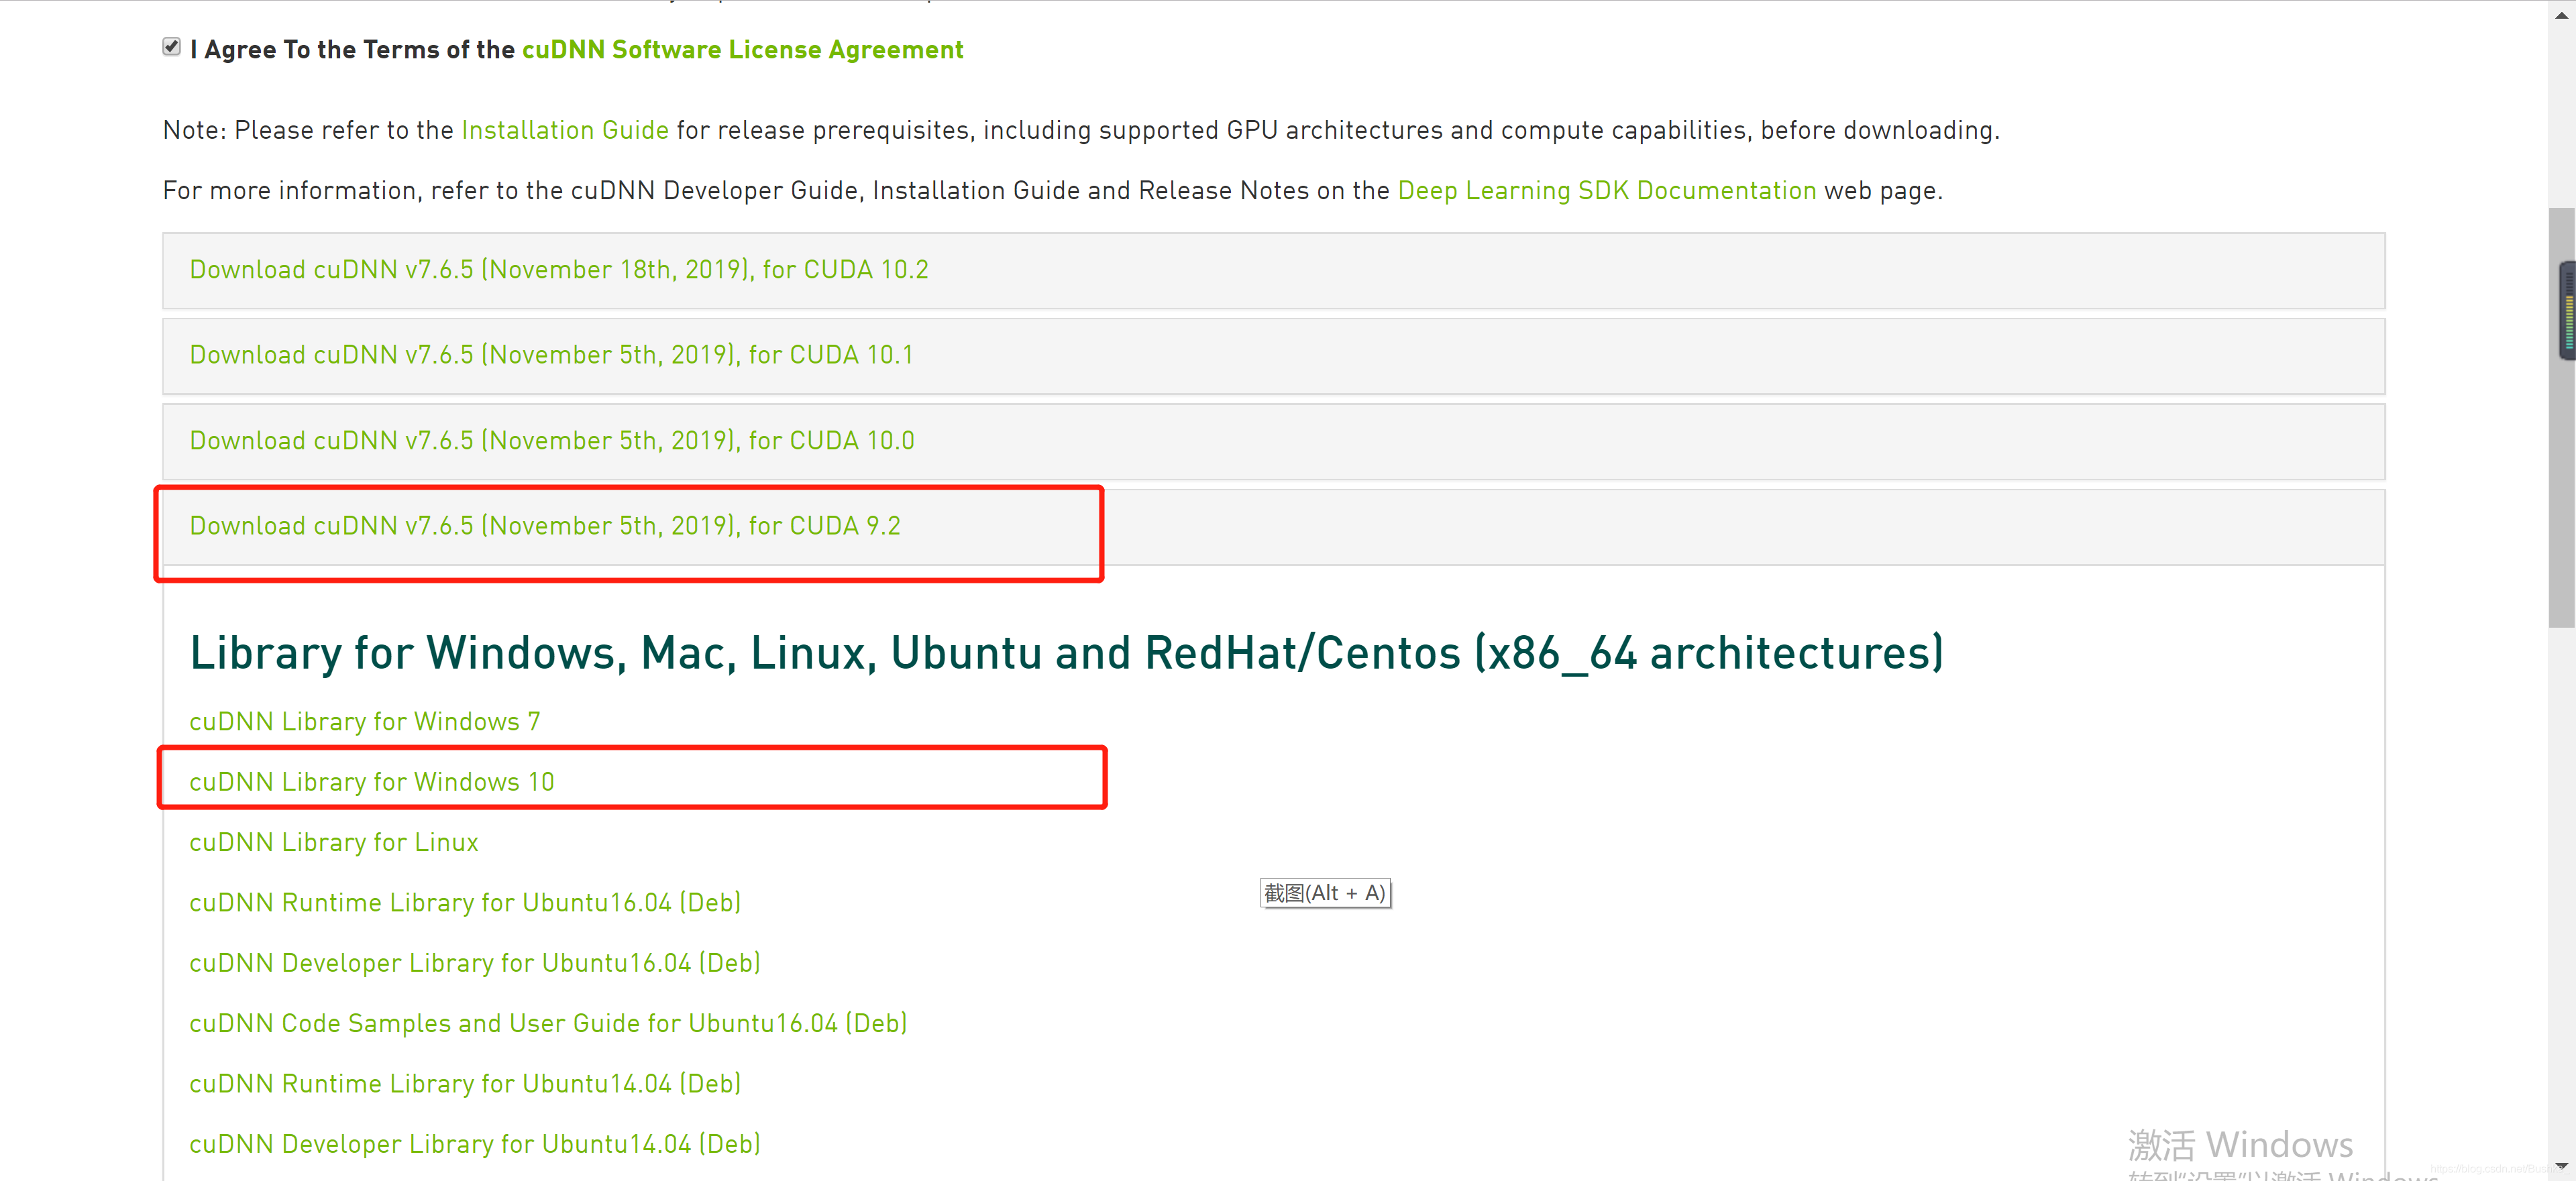The height and width of the screenshot is (1181, 2576).
Task: Select cuDNN Runtime Library for Ubuntu14.04 (Deb)
Action: coord(465,1083)
